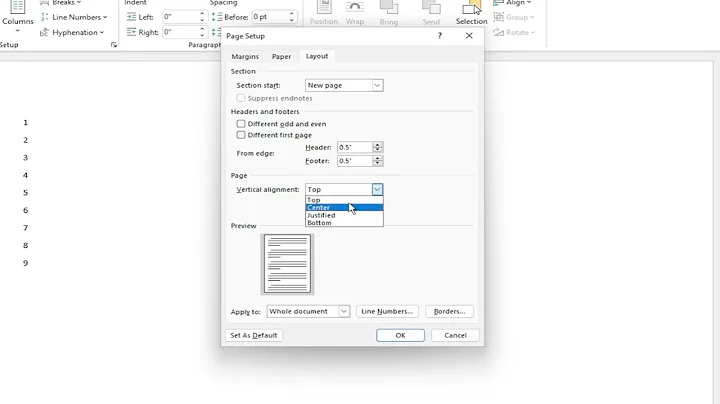Click the Page Setup dialog launcher icon

pos(114,45)
